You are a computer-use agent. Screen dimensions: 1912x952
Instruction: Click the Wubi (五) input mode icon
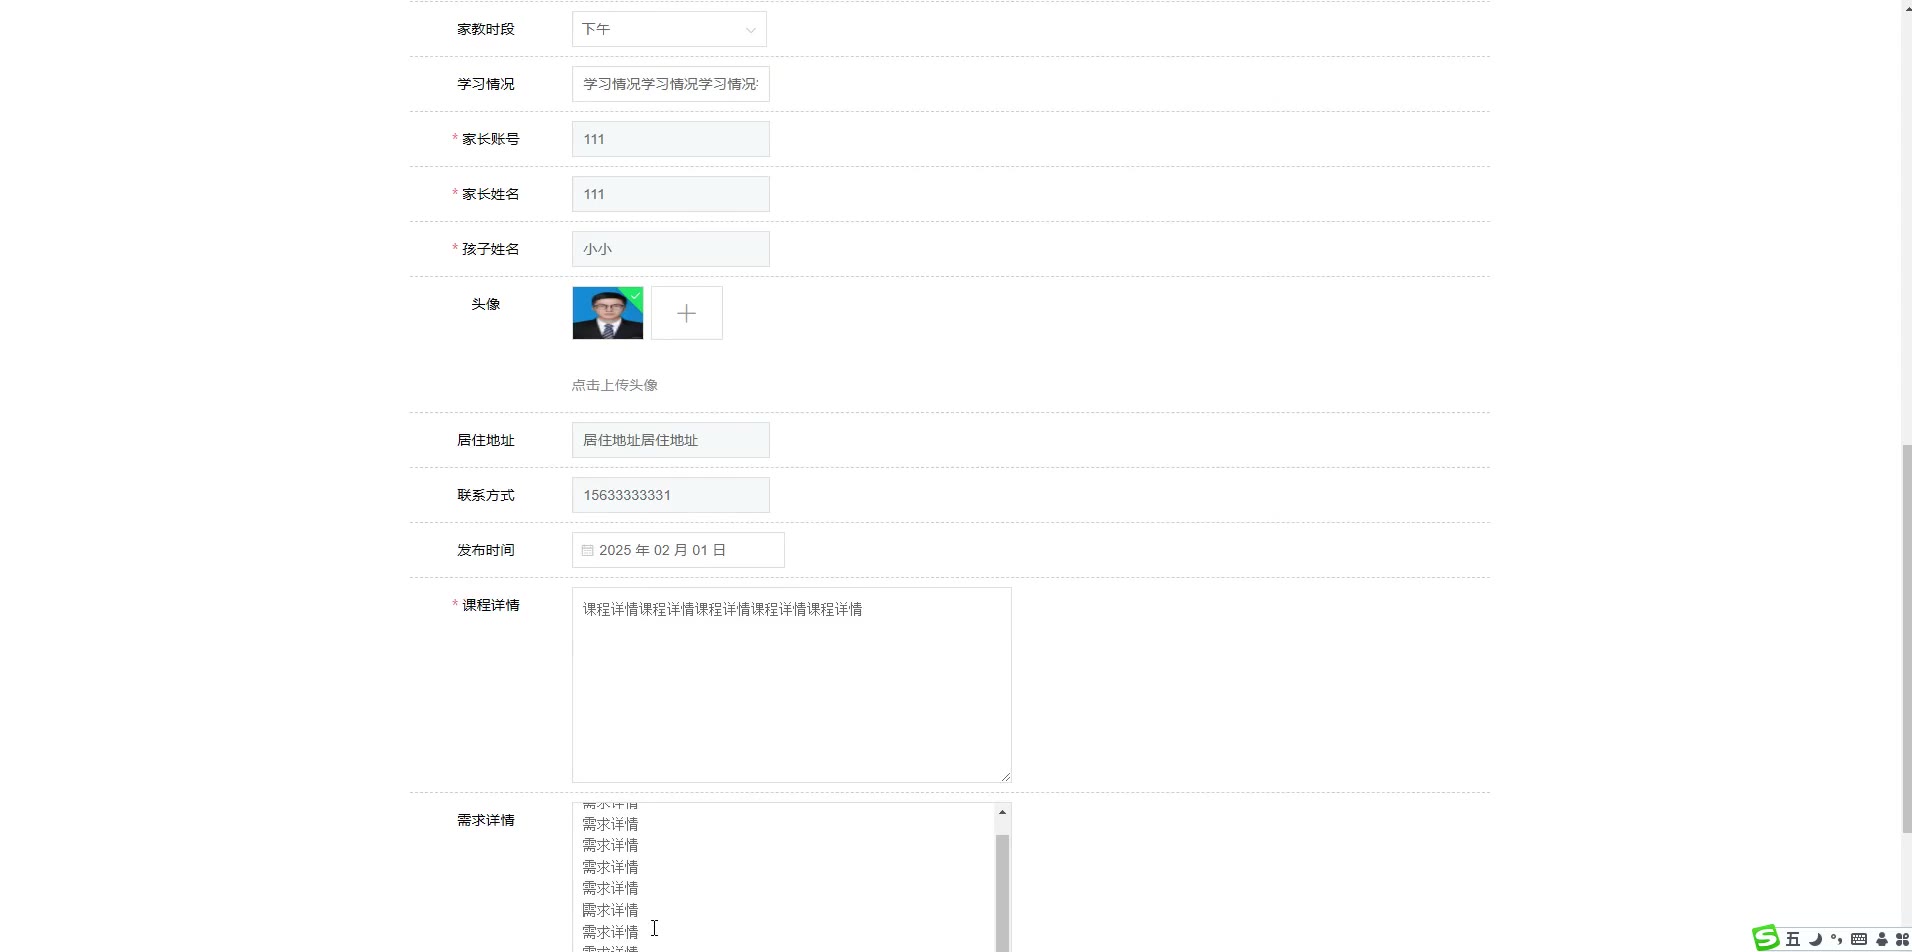[1793, 939]
